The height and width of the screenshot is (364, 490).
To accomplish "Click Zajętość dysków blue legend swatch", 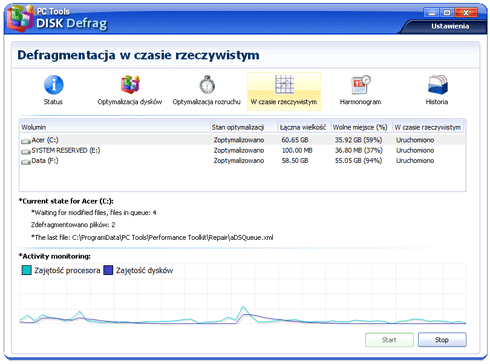I will tap(108, 270).
